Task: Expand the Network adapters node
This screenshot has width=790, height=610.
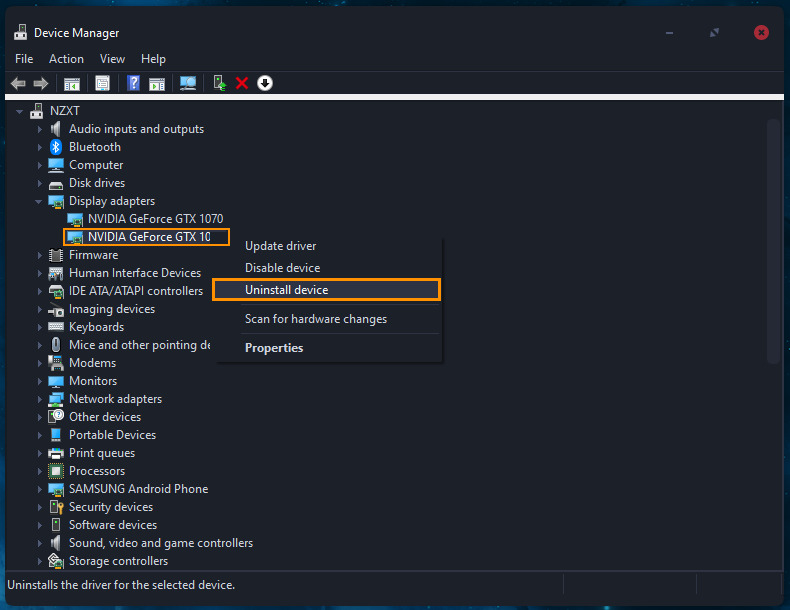Action: point(40,399)
